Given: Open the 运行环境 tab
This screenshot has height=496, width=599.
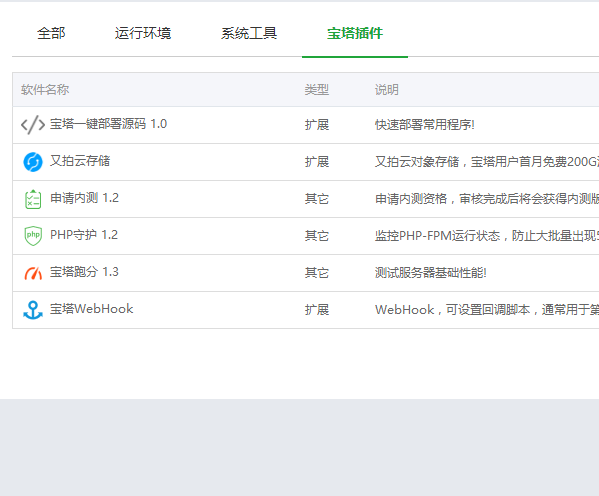Looking at the screenshot, I should tap(143, 33).
